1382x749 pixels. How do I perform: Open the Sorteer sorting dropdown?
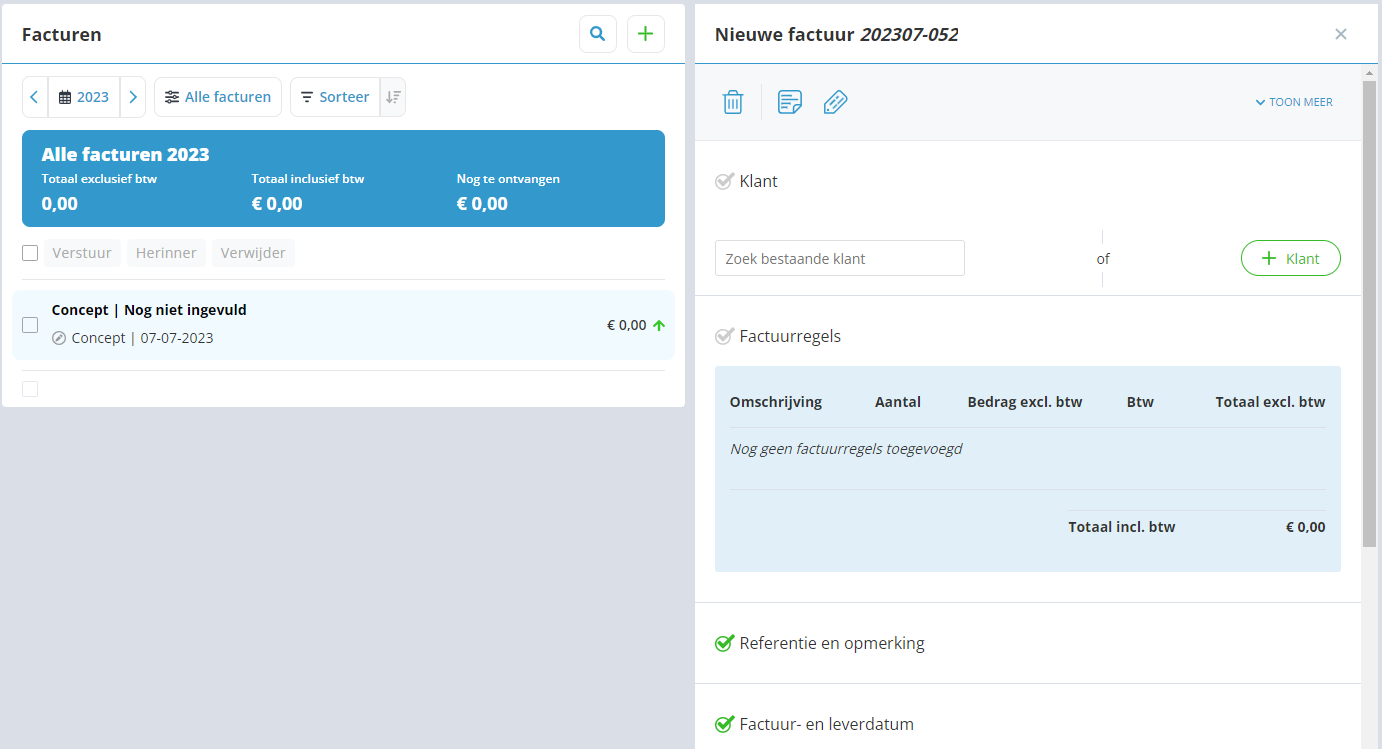click(x=335, y=97)
